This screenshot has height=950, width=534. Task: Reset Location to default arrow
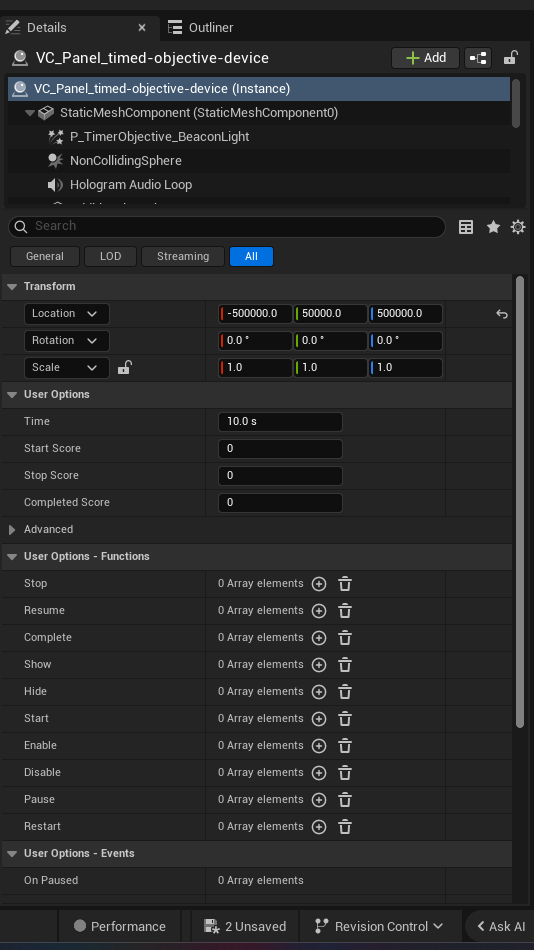coord(502,314)
